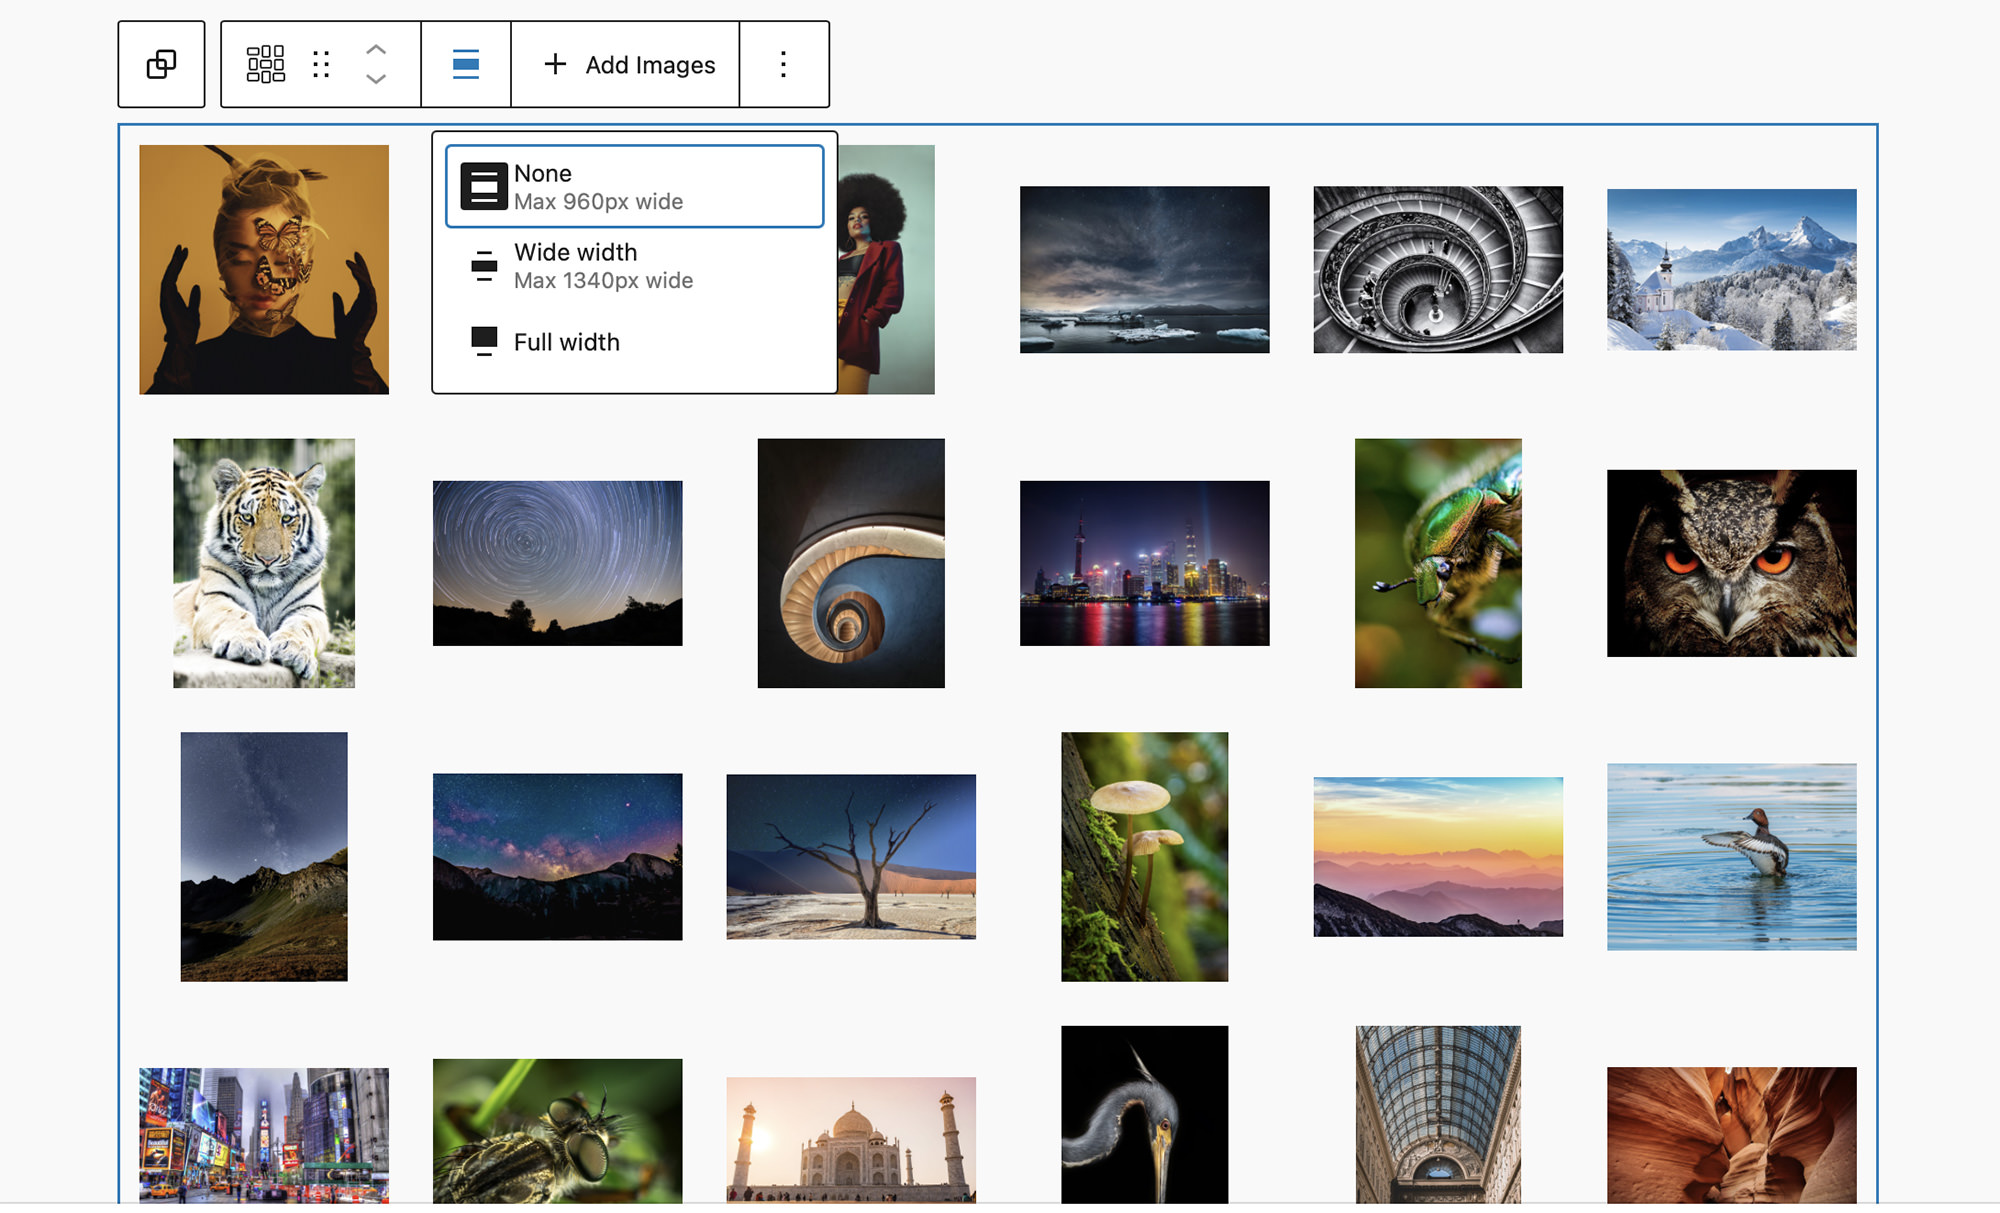This screenshot has width=2000, height=1213.
Task: Open the three-dot options menu
Action: point(783,64)
